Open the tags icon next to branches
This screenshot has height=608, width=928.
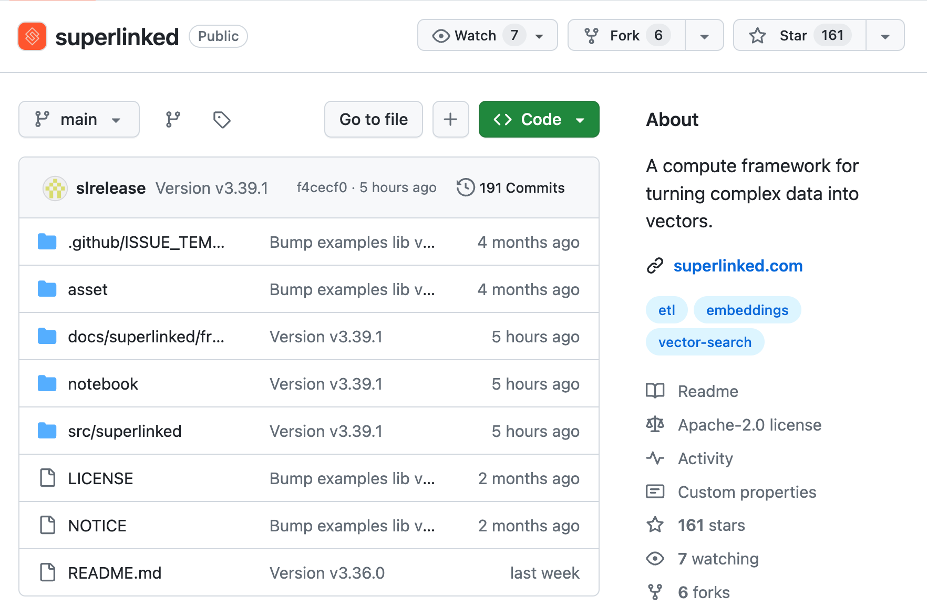click(222, 119)
